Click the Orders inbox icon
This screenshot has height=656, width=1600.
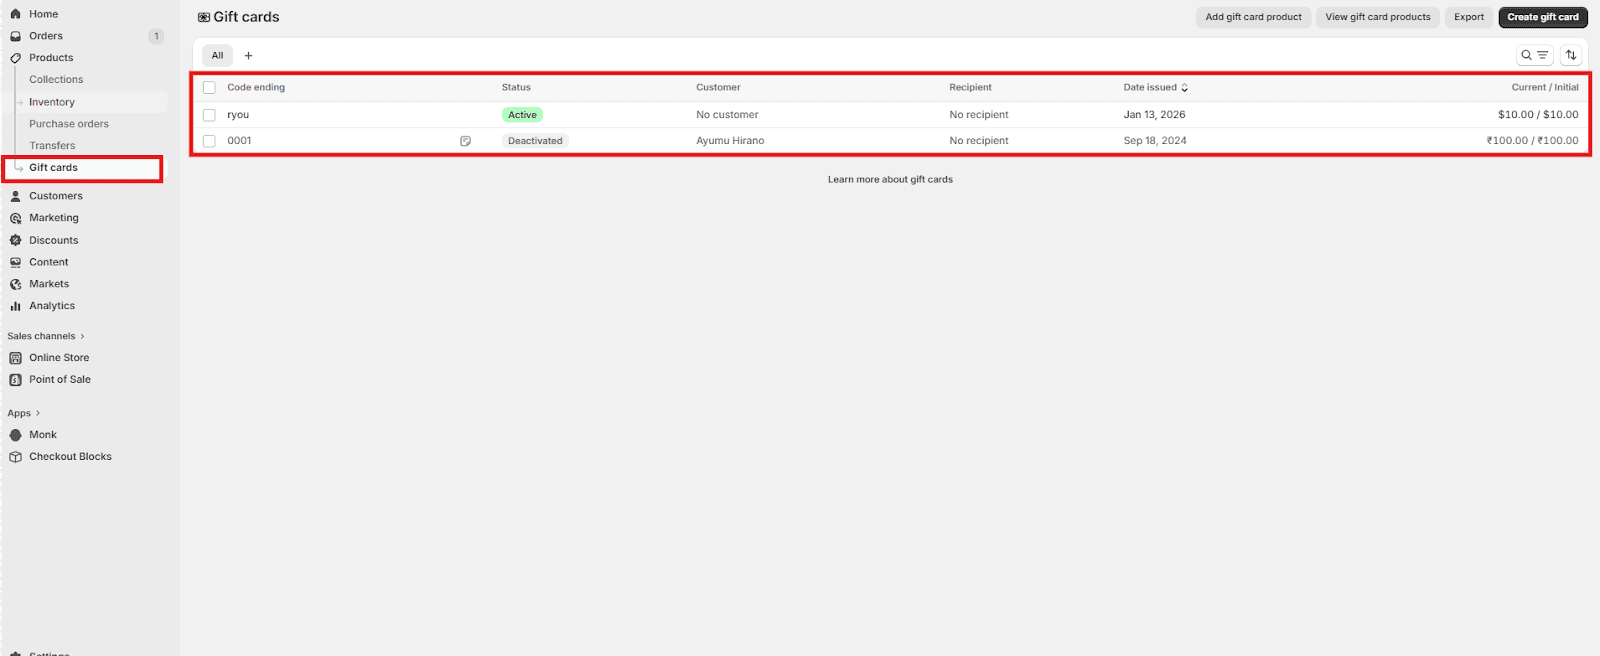pyautogui.click(x=15, y=36)
